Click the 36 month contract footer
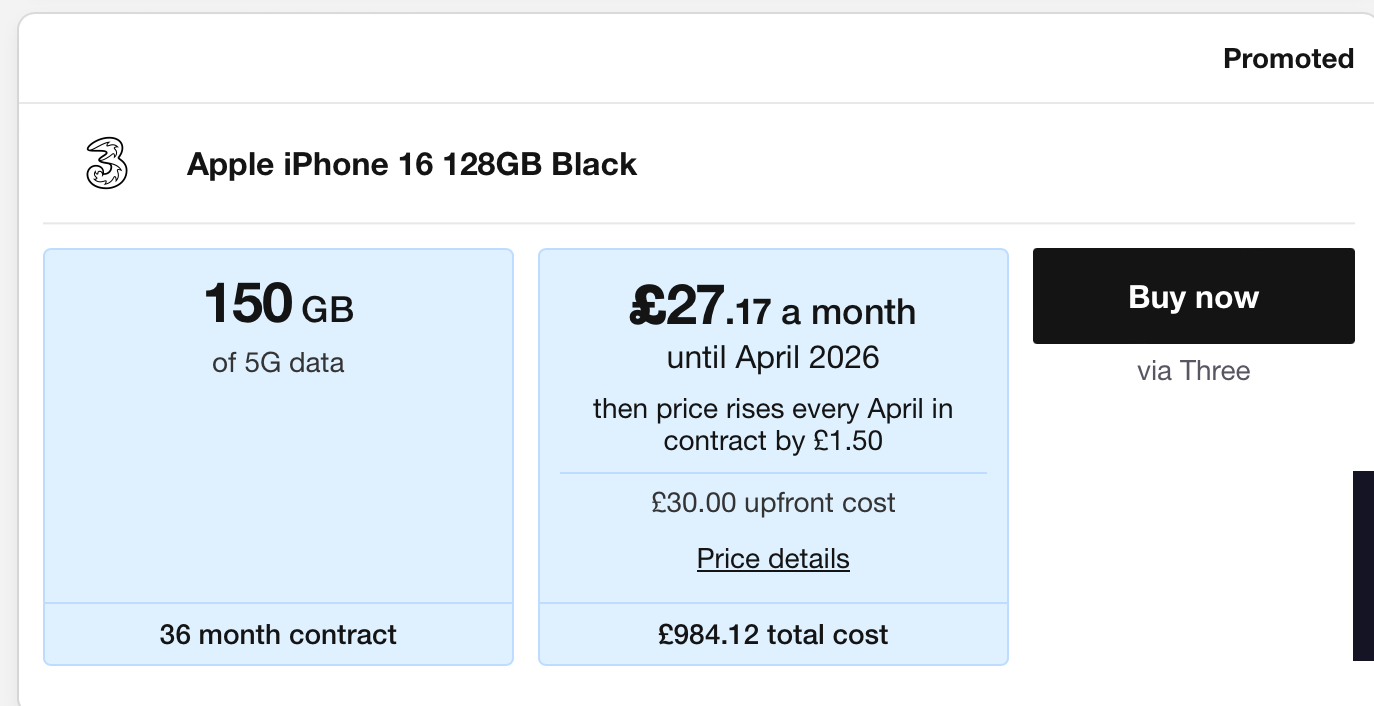Viewport: 1374px width, 706px height. click(278, 634)
